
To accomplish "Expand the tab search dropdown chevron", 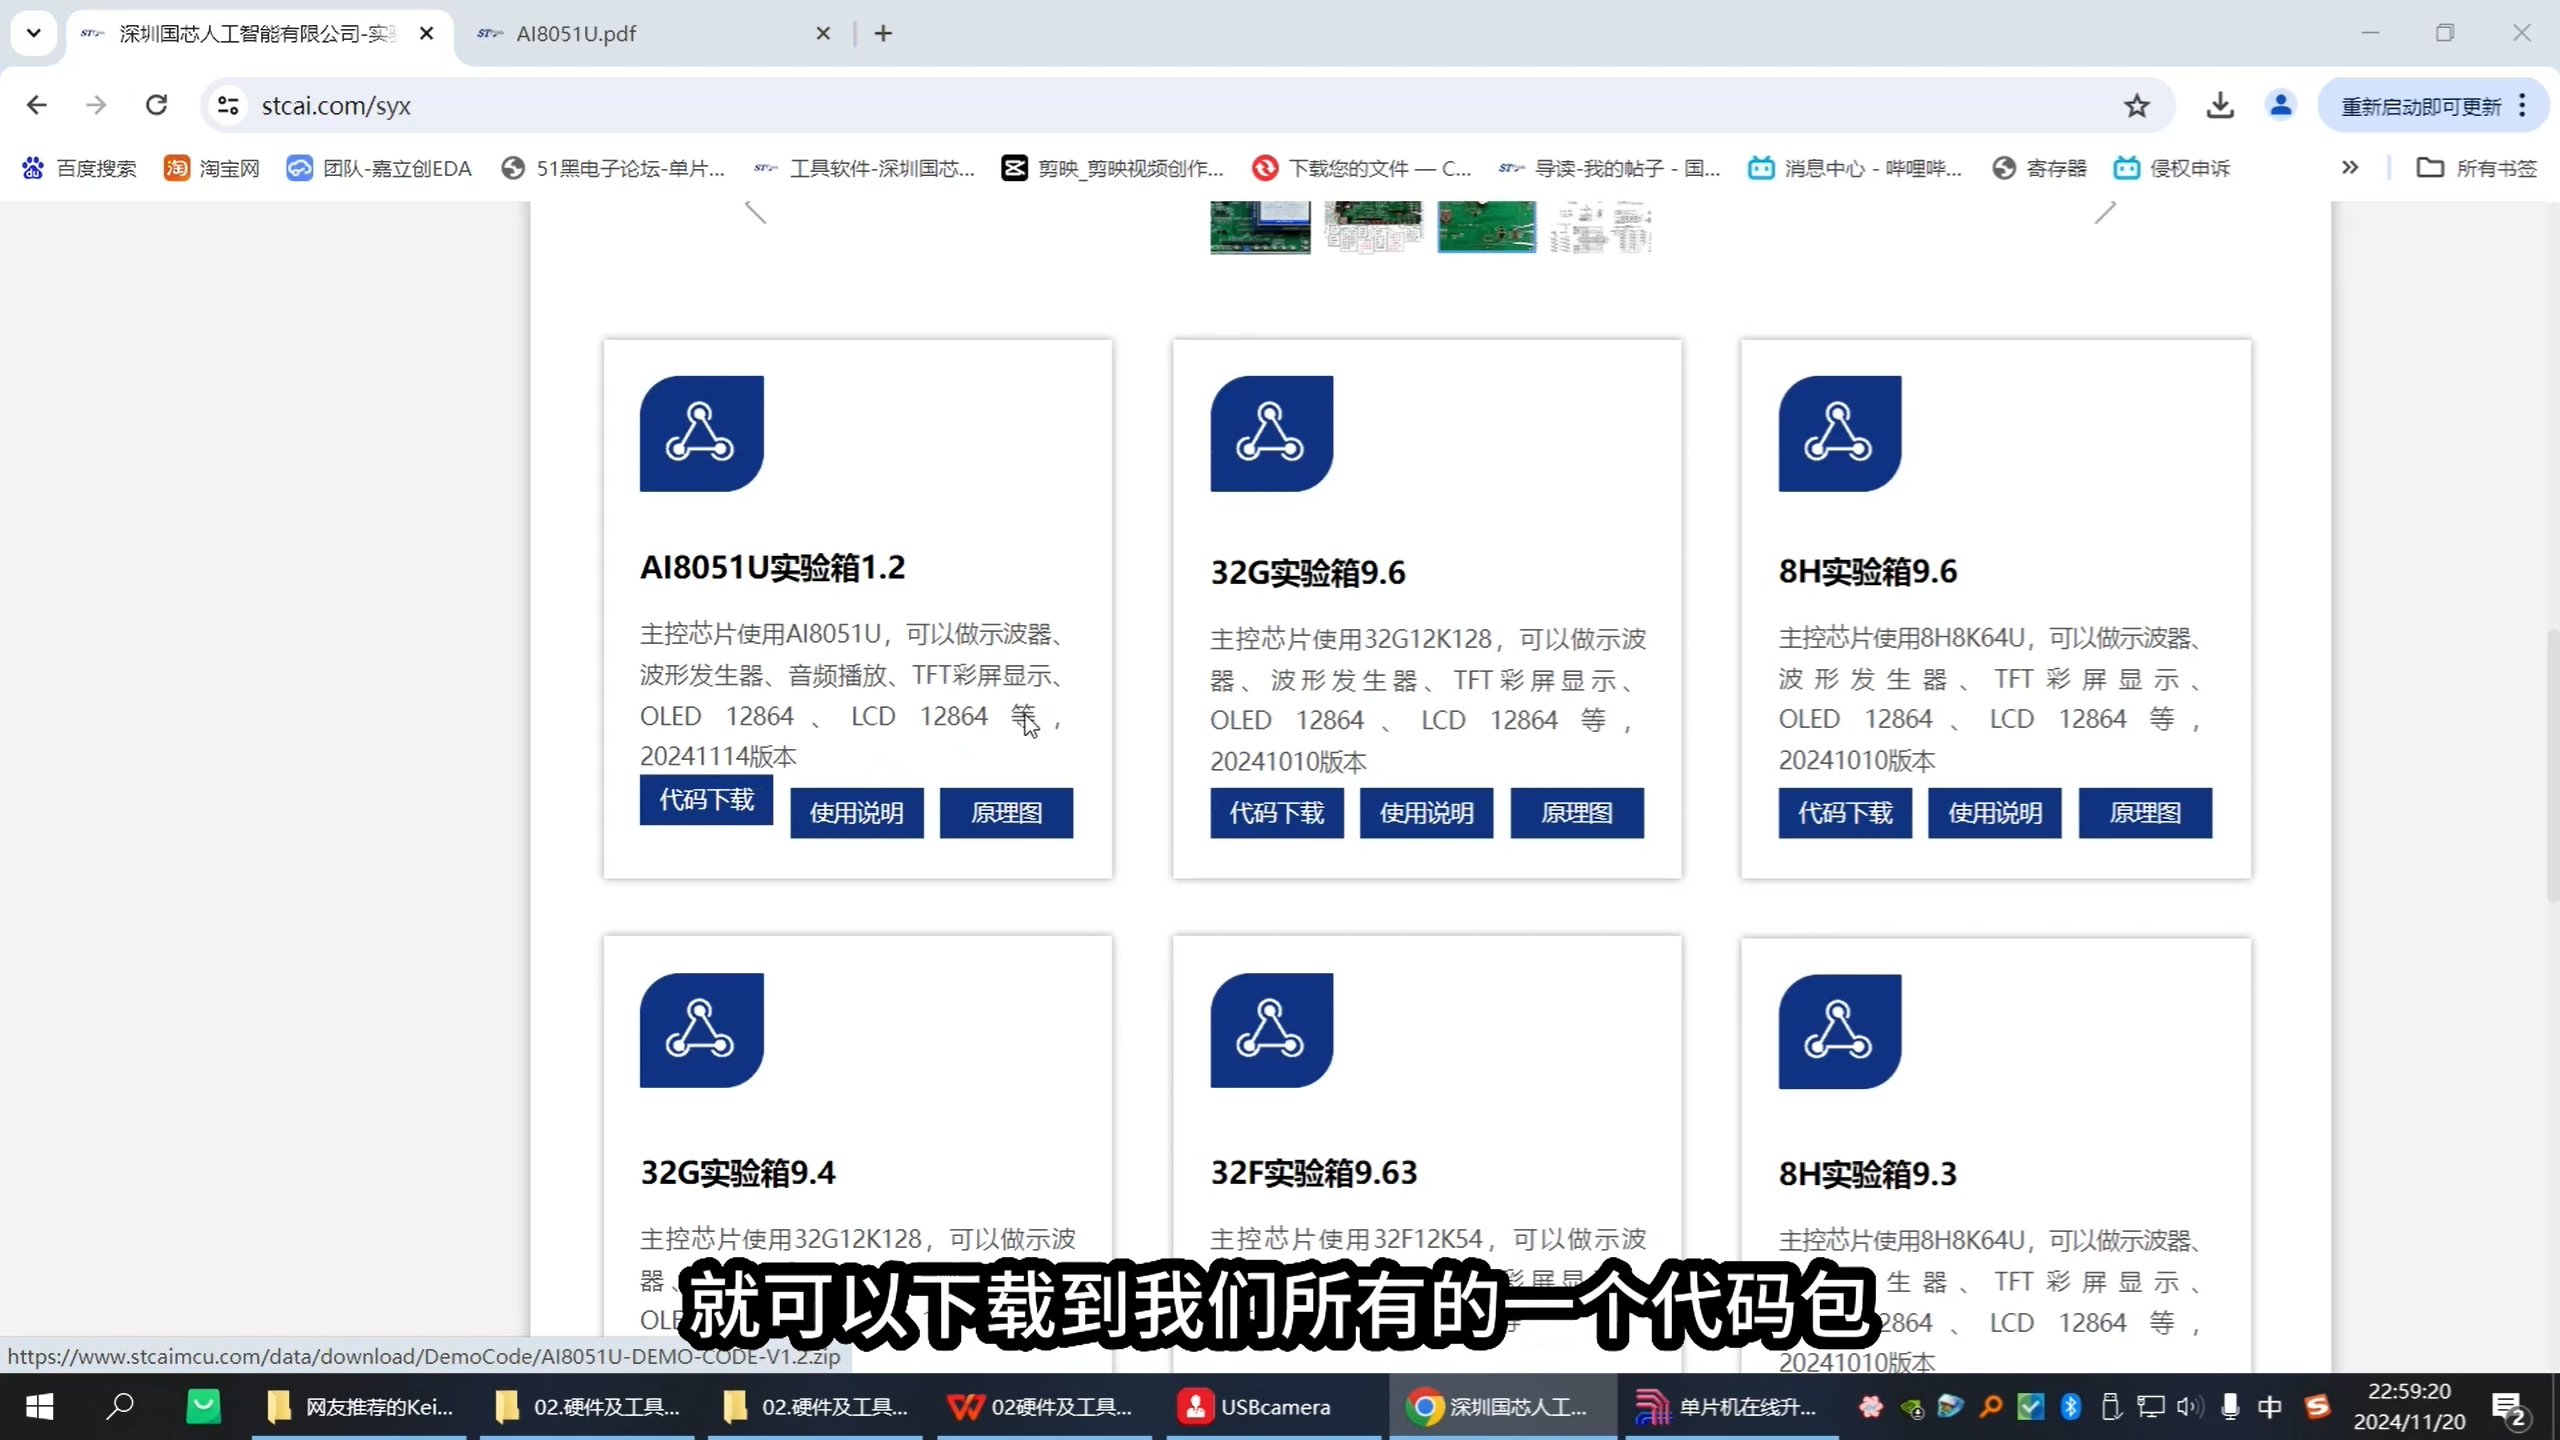I will coord(33,33).
